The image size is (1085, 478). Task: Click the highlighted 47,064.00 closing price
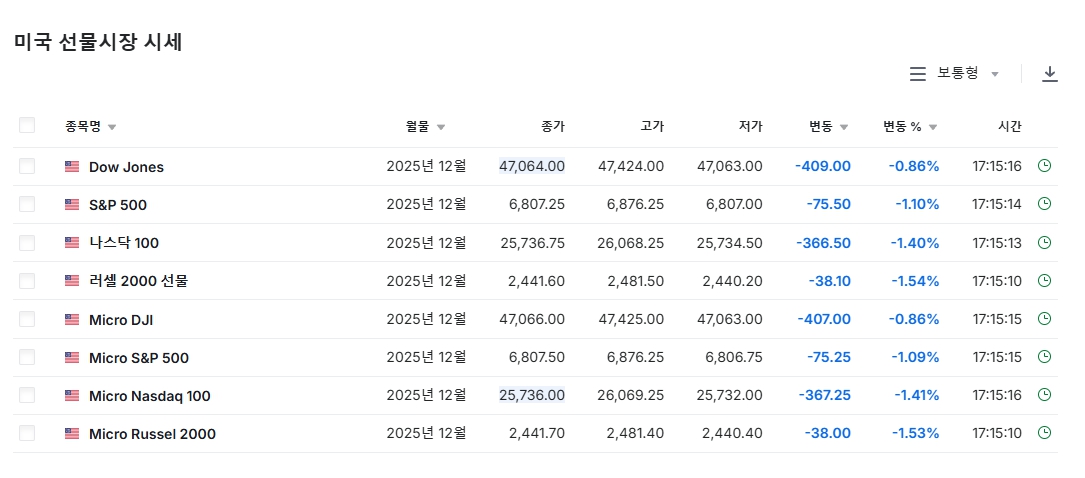(532, 166)
